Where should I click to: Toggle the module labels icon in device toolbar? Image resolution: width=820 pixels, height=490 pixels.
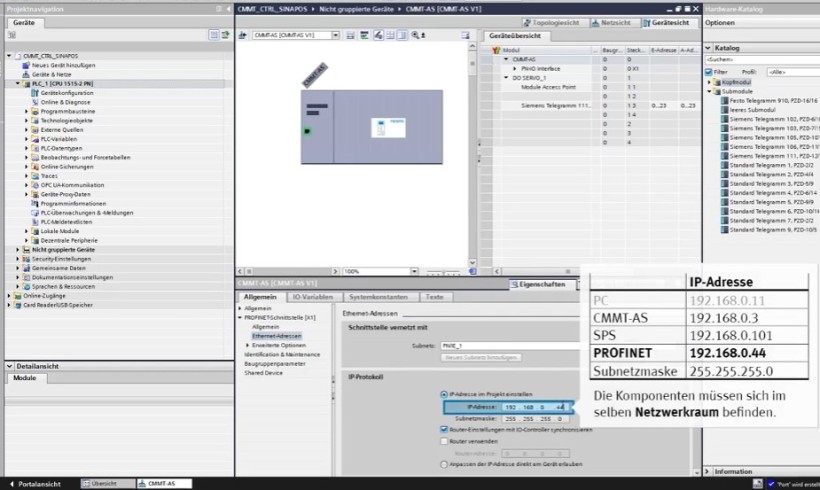[378, 35]
